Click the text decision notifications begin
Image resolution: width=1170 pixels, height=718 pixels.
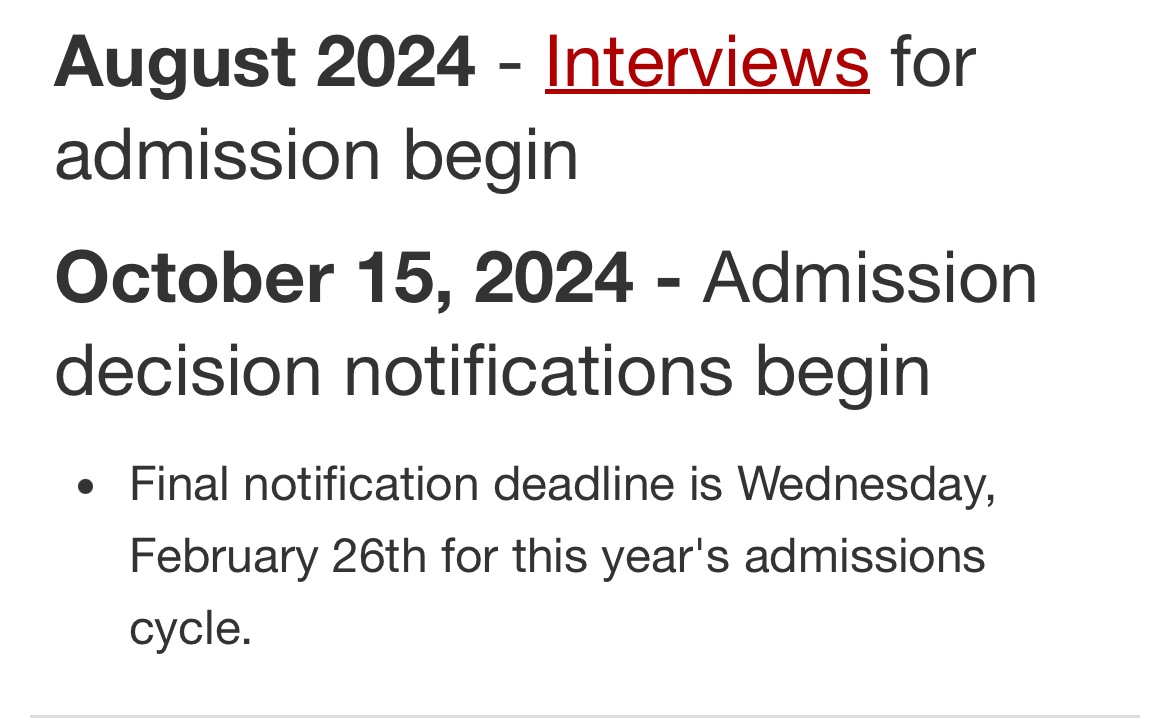point(492,371)
